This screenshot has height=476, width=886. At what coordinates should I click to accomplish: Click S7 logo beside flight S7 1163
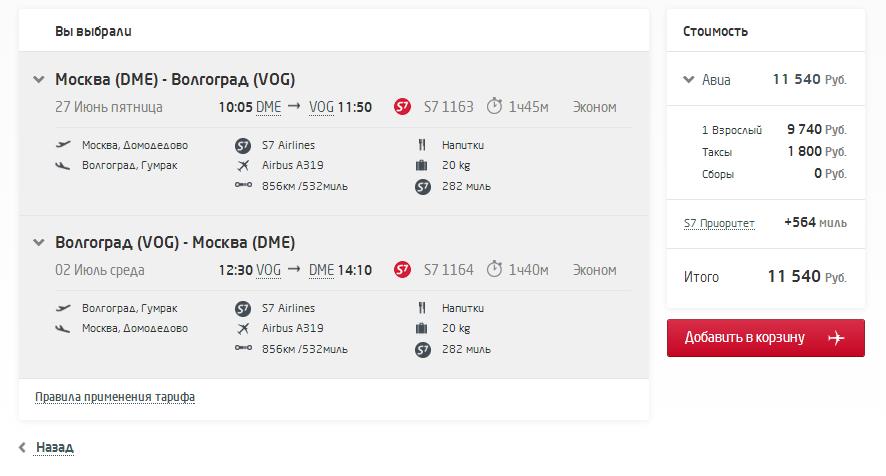[403, 107]
